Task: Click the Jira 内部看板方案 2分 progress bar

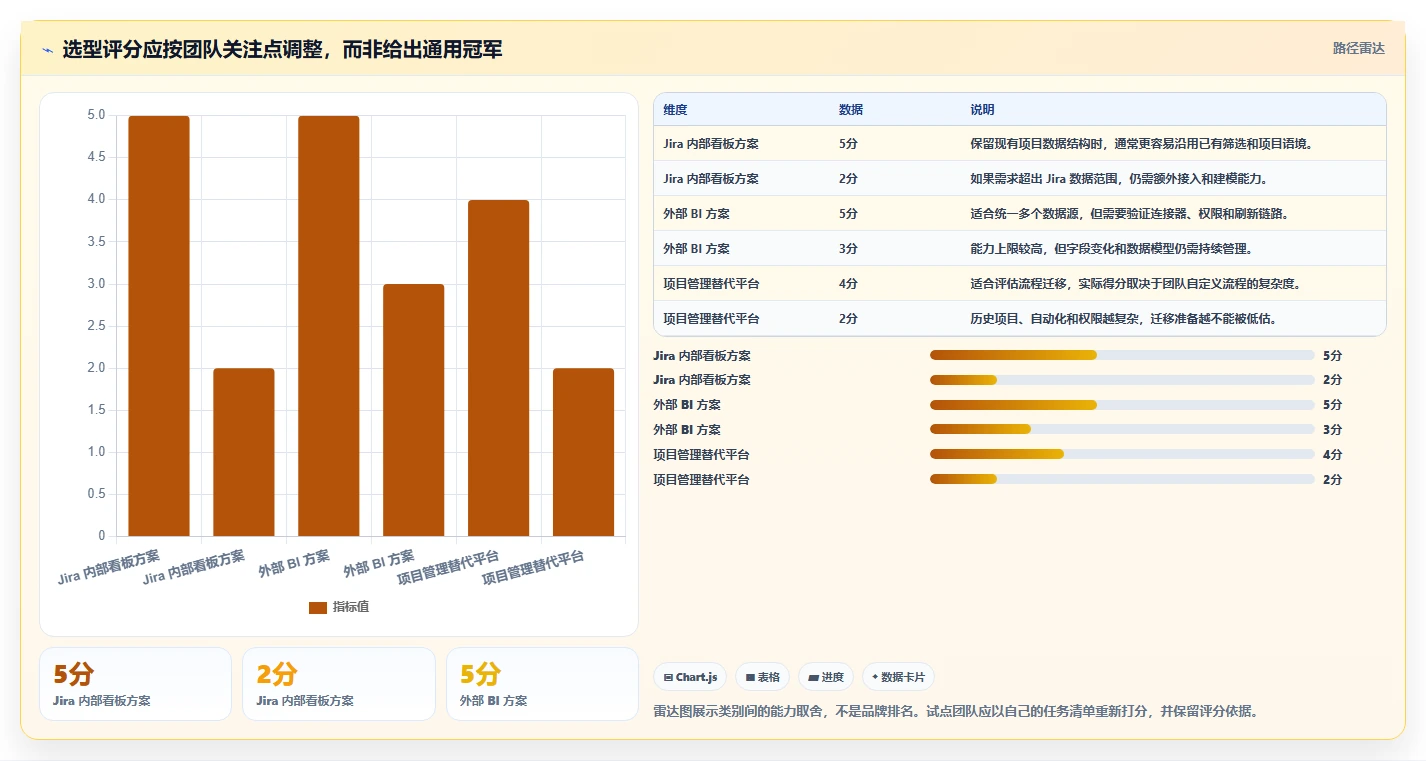Action: coord(1122,380)
